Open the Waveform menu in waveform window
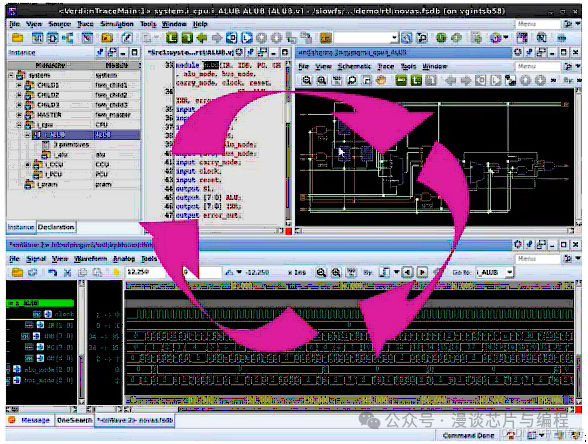588x444 pixels. click(x=90, y=259)
